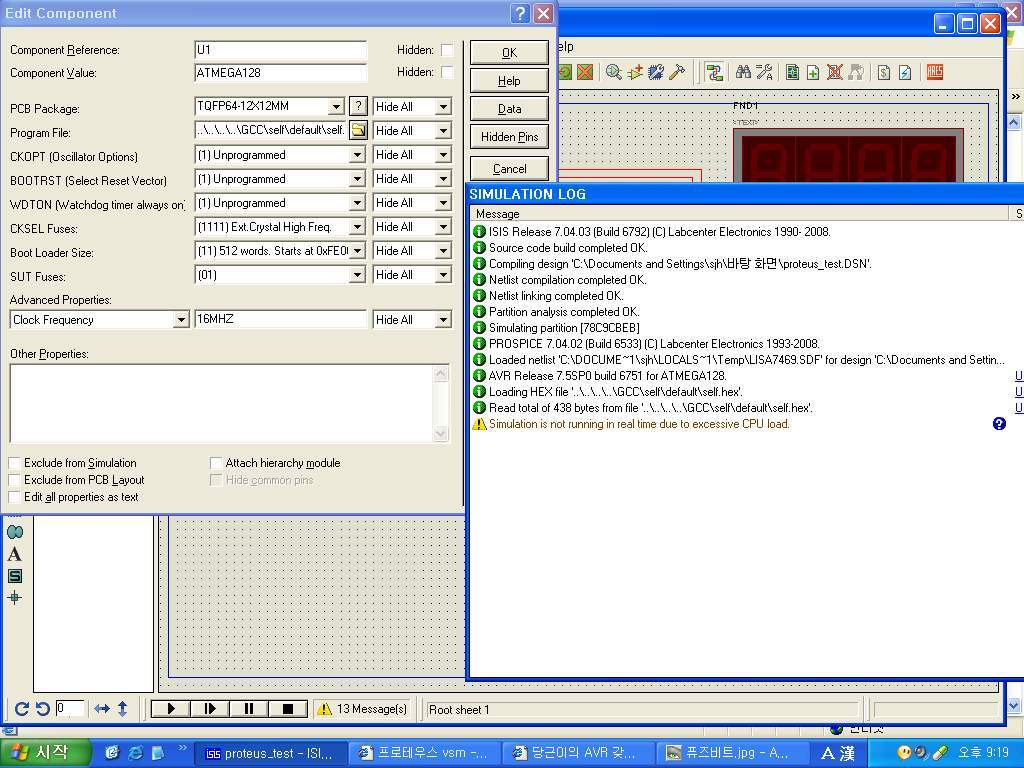
Task: Click the binoculars search icon in toolbar
Action: point(743,72)
